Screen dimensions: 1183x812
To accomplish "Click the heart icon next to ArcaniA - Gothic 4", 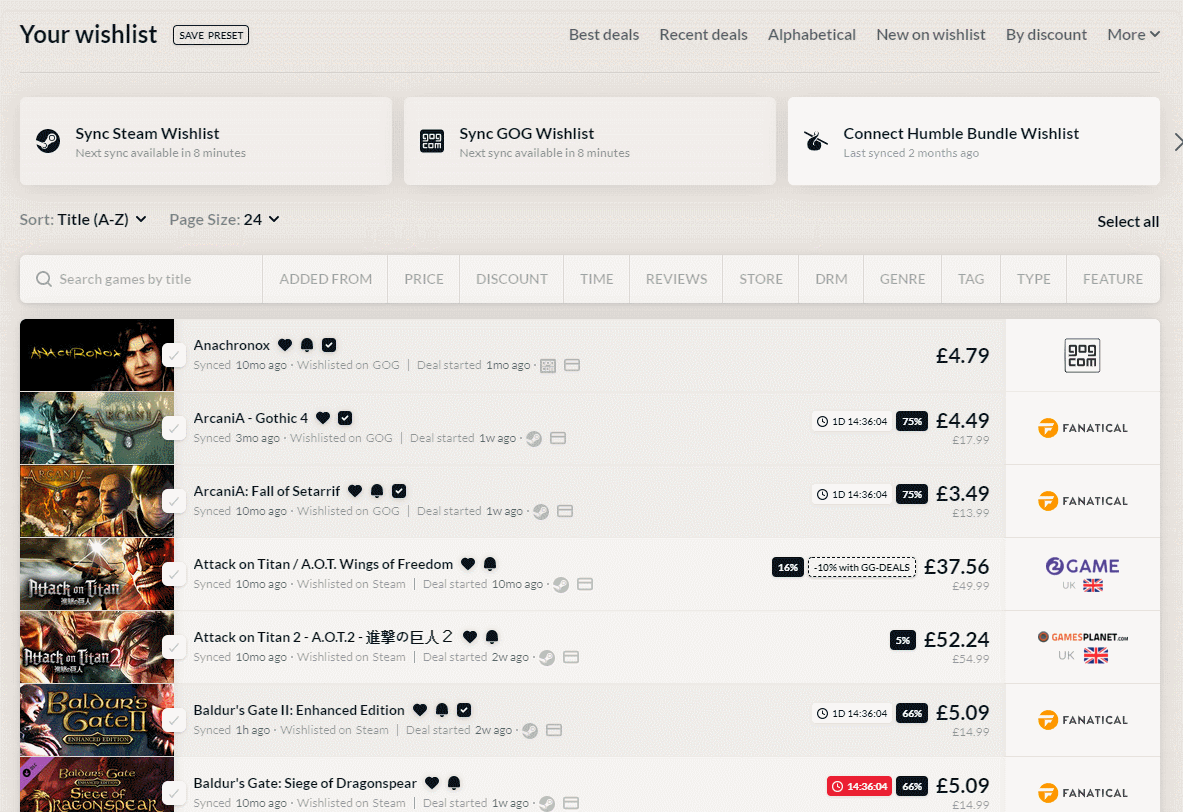I will [323, 418].
